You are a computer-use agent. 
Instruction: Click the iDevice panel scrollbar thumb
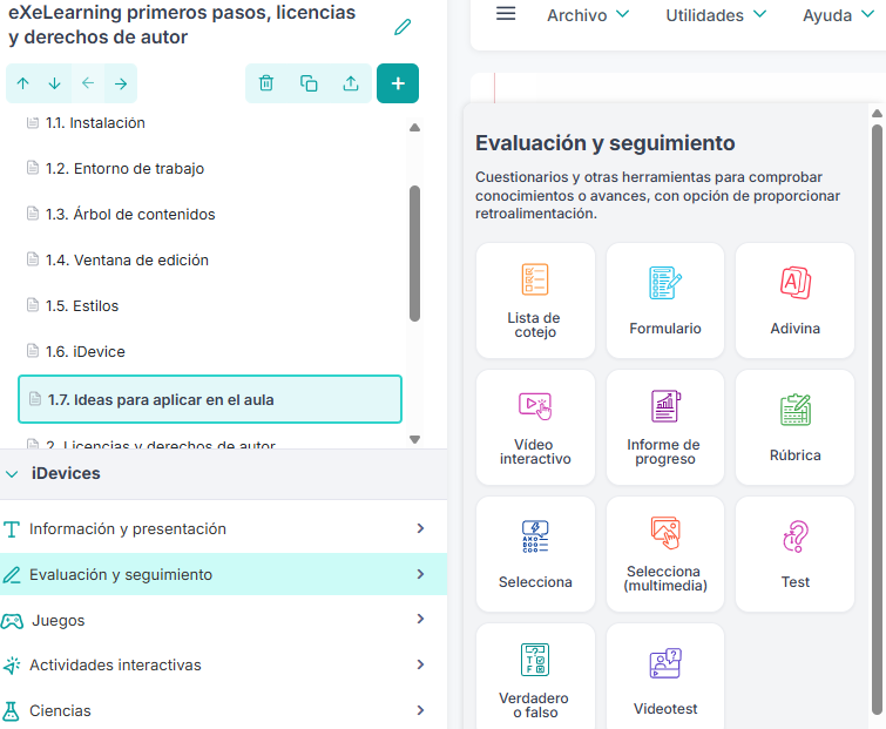click(877, 420)
